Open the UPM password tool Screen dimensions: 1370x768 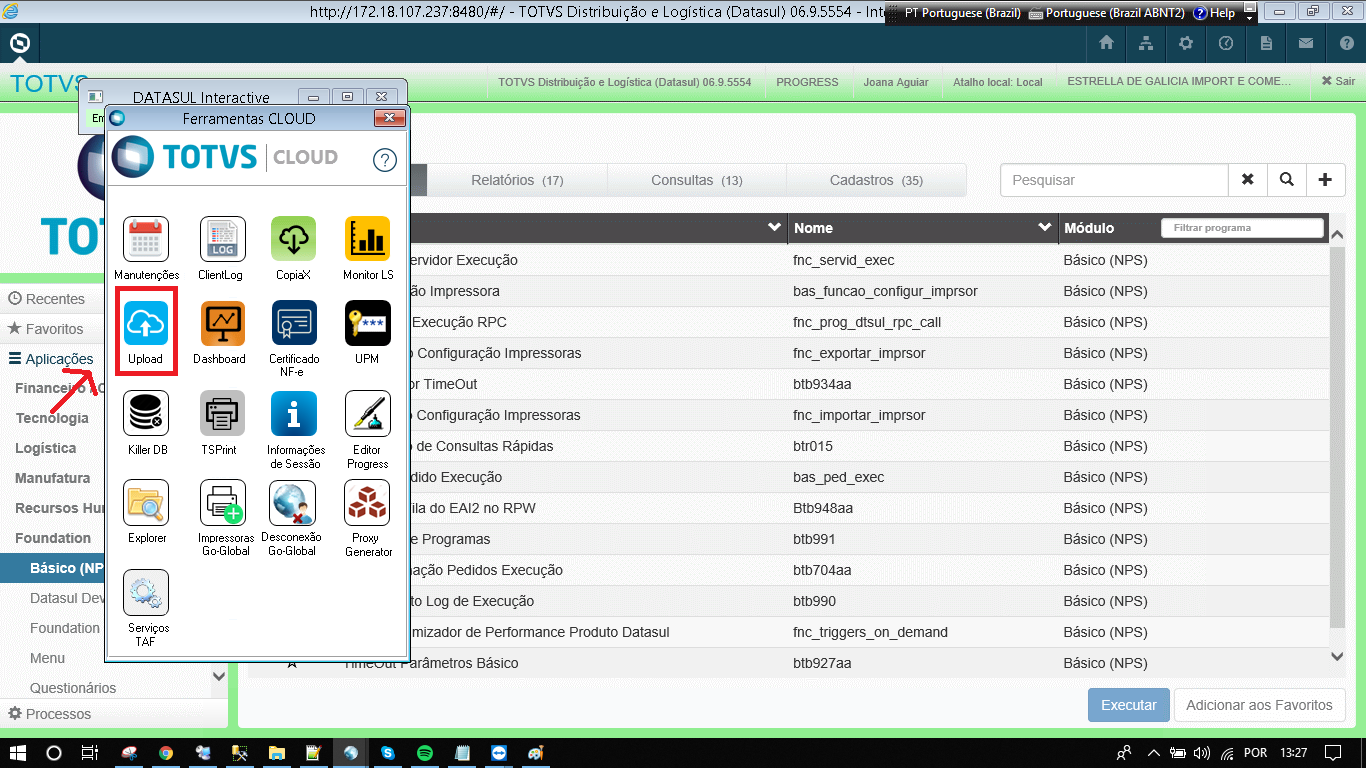(x=367, y=323)
